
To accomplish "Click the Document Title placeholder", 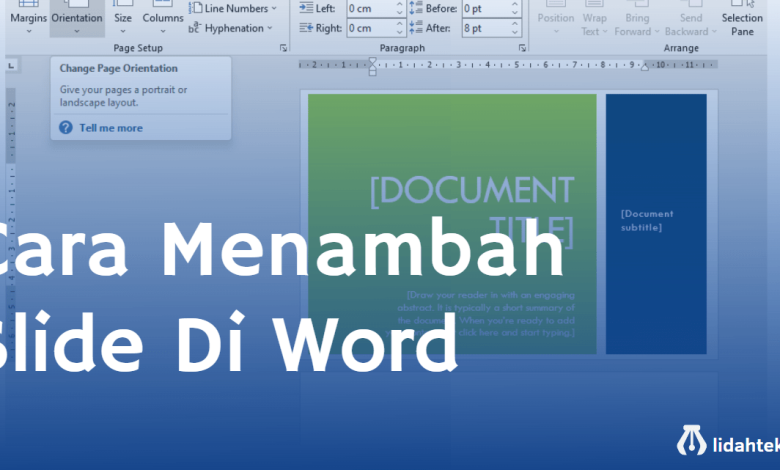I will [x=472, y=211].
